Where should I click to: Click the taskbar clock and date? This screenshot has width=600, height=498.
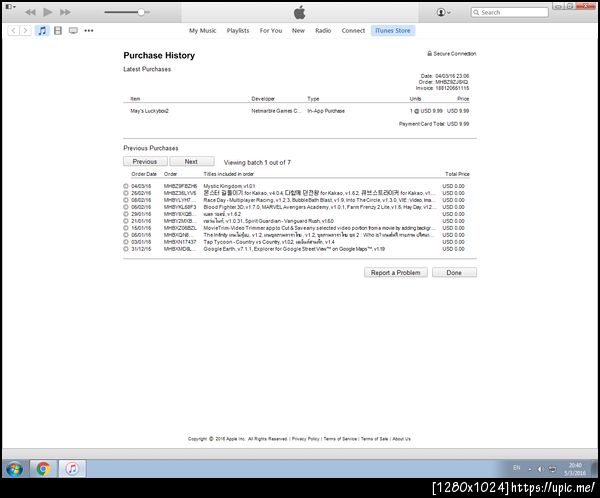coord(575,469)
